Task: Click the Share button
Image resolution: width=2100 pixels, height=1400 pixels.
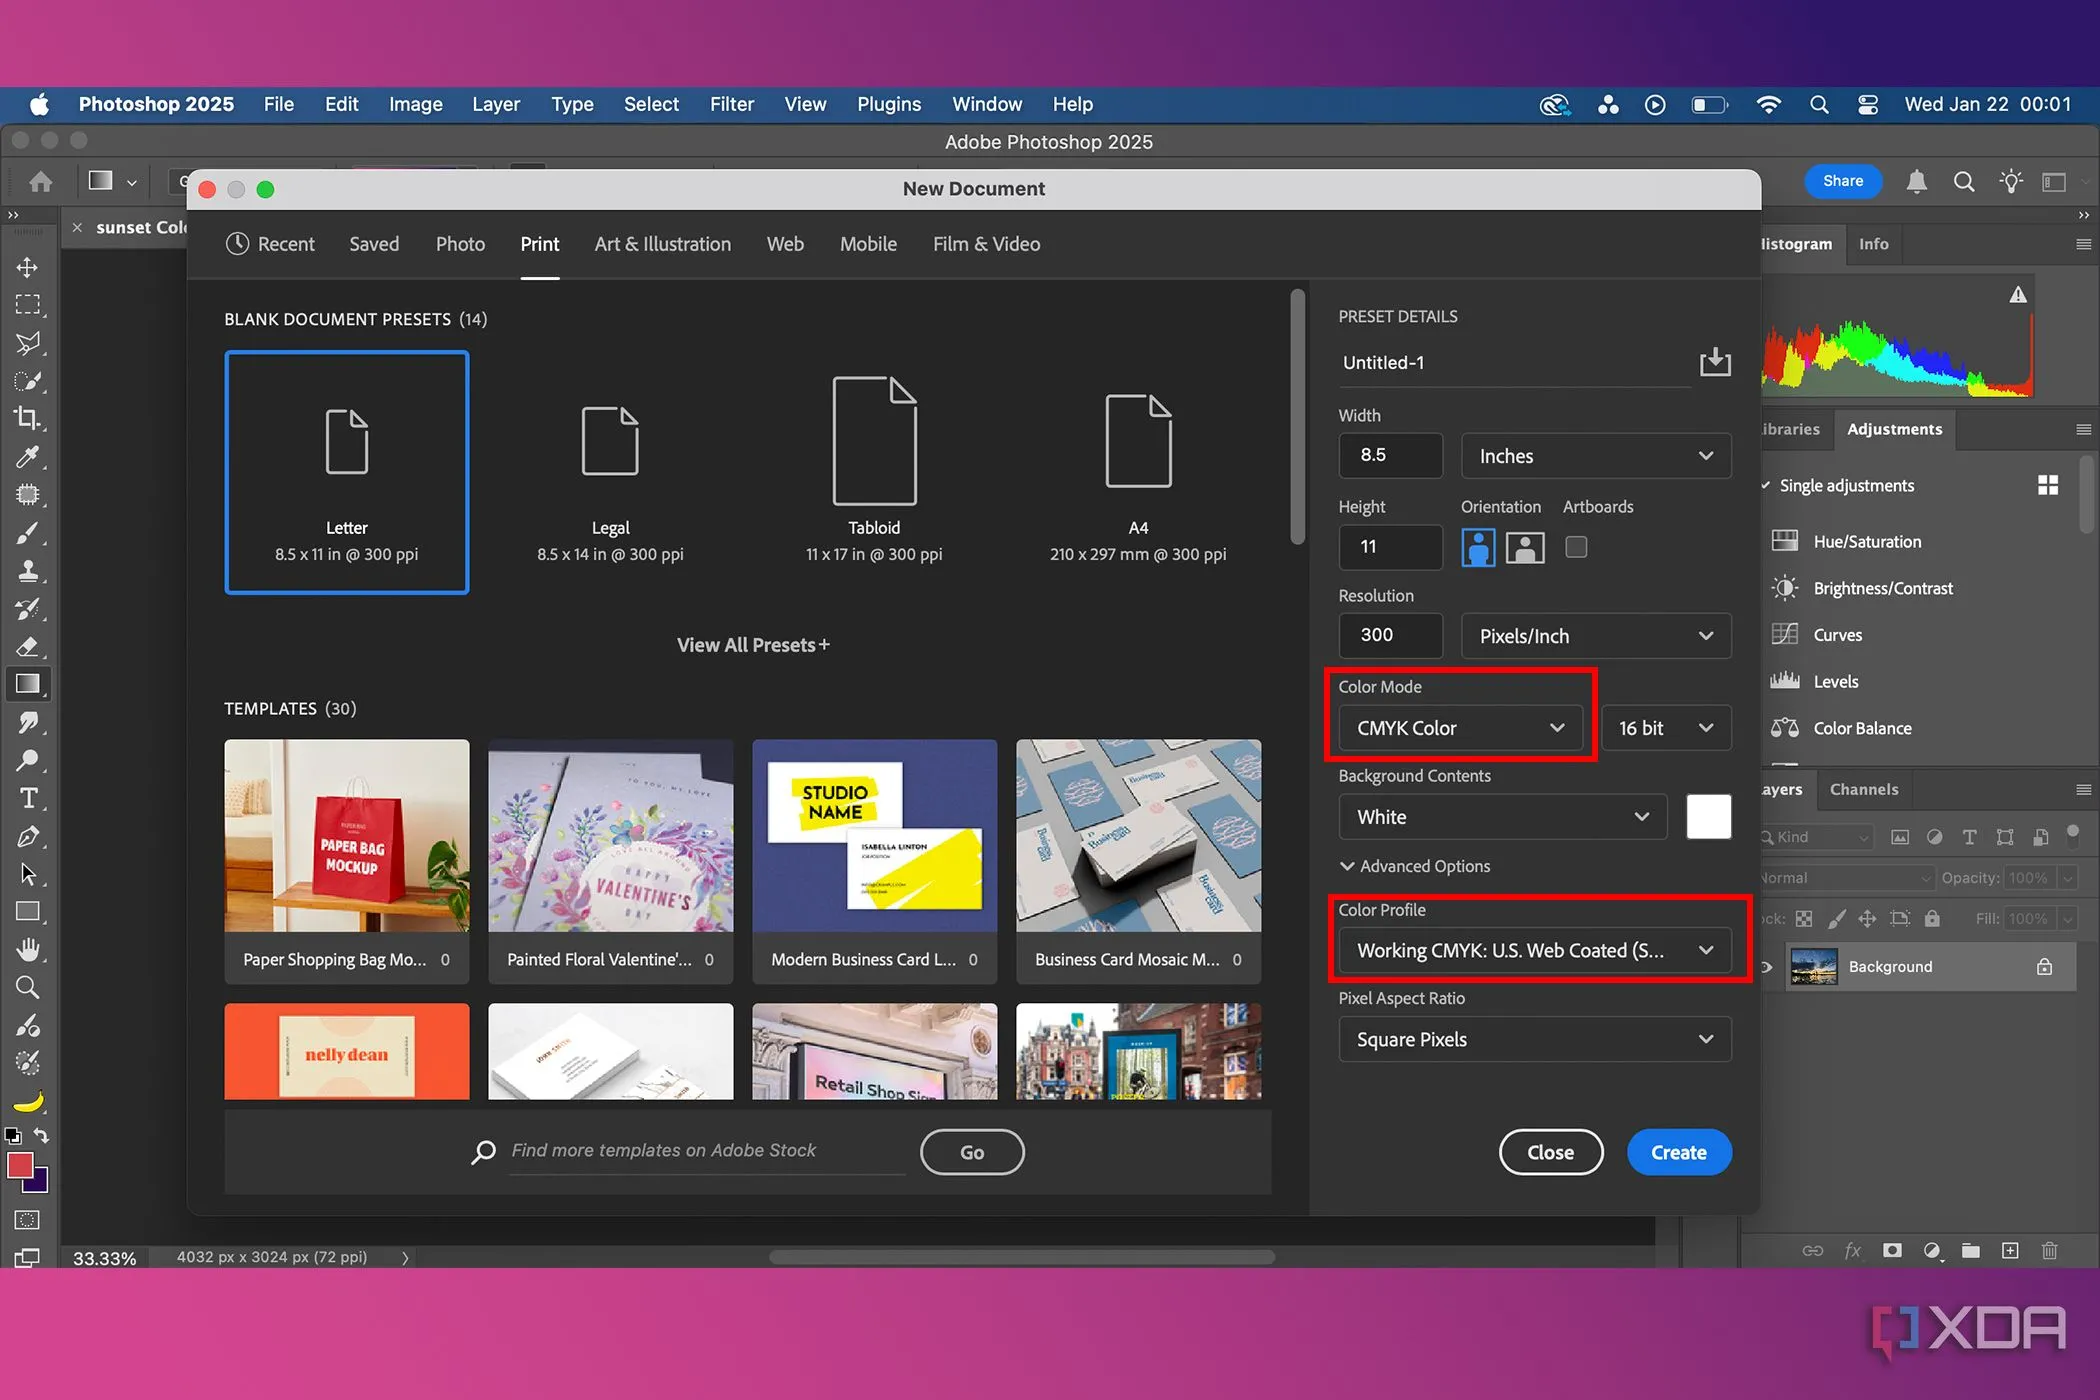Action: pos(1842,181)
